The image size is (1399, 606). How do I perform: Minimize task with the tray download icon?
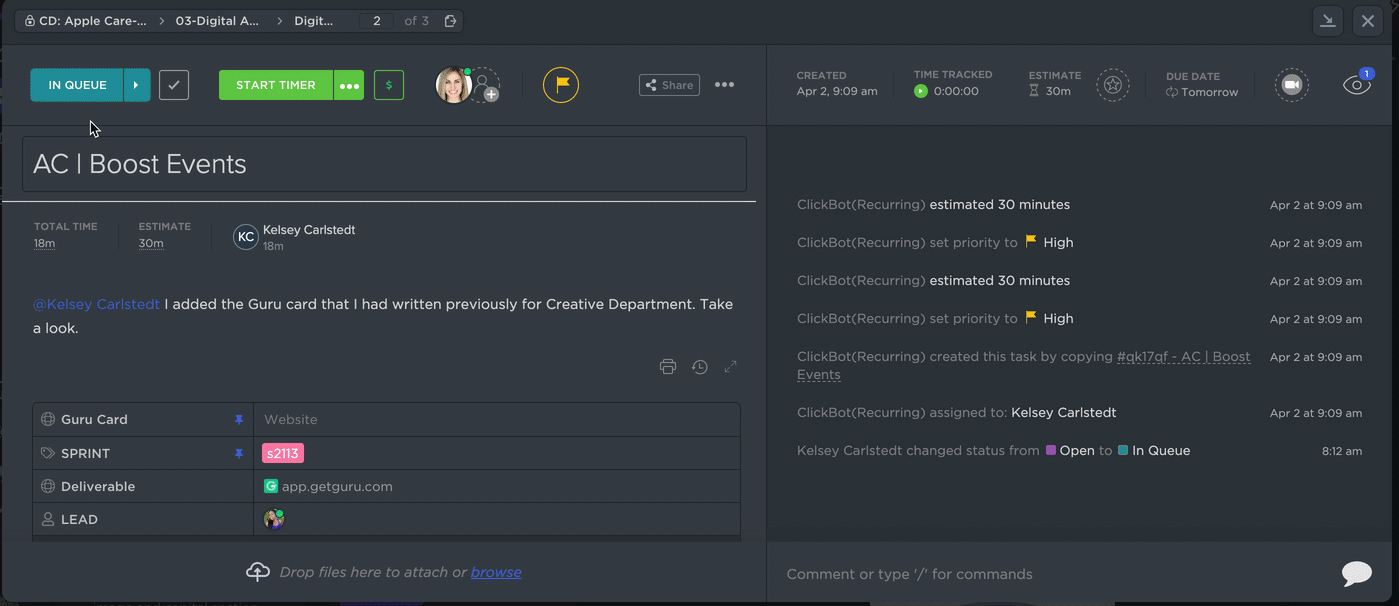click(1328, 21)
